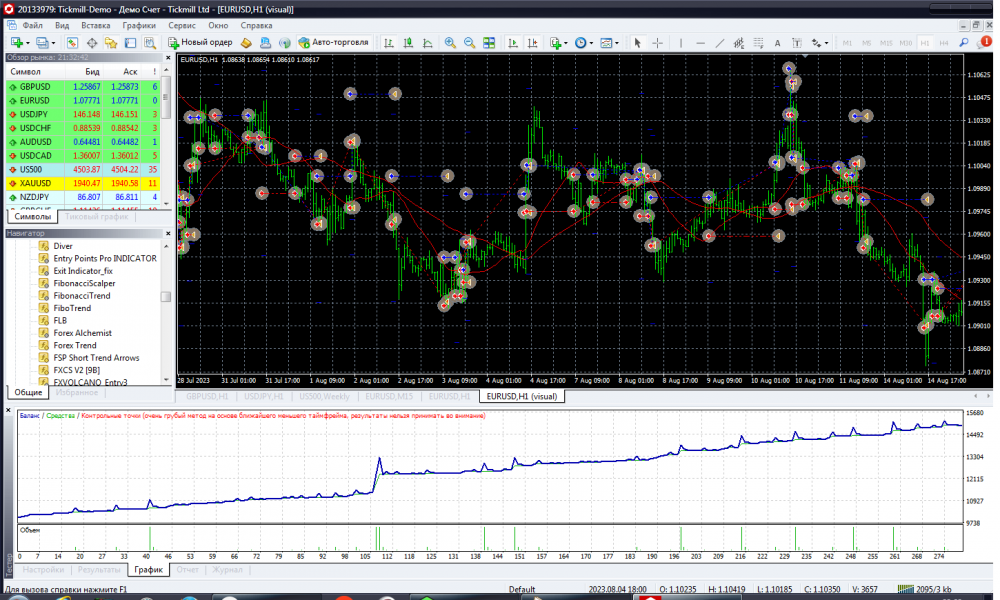Open the Файл menu

pos(33,26)
